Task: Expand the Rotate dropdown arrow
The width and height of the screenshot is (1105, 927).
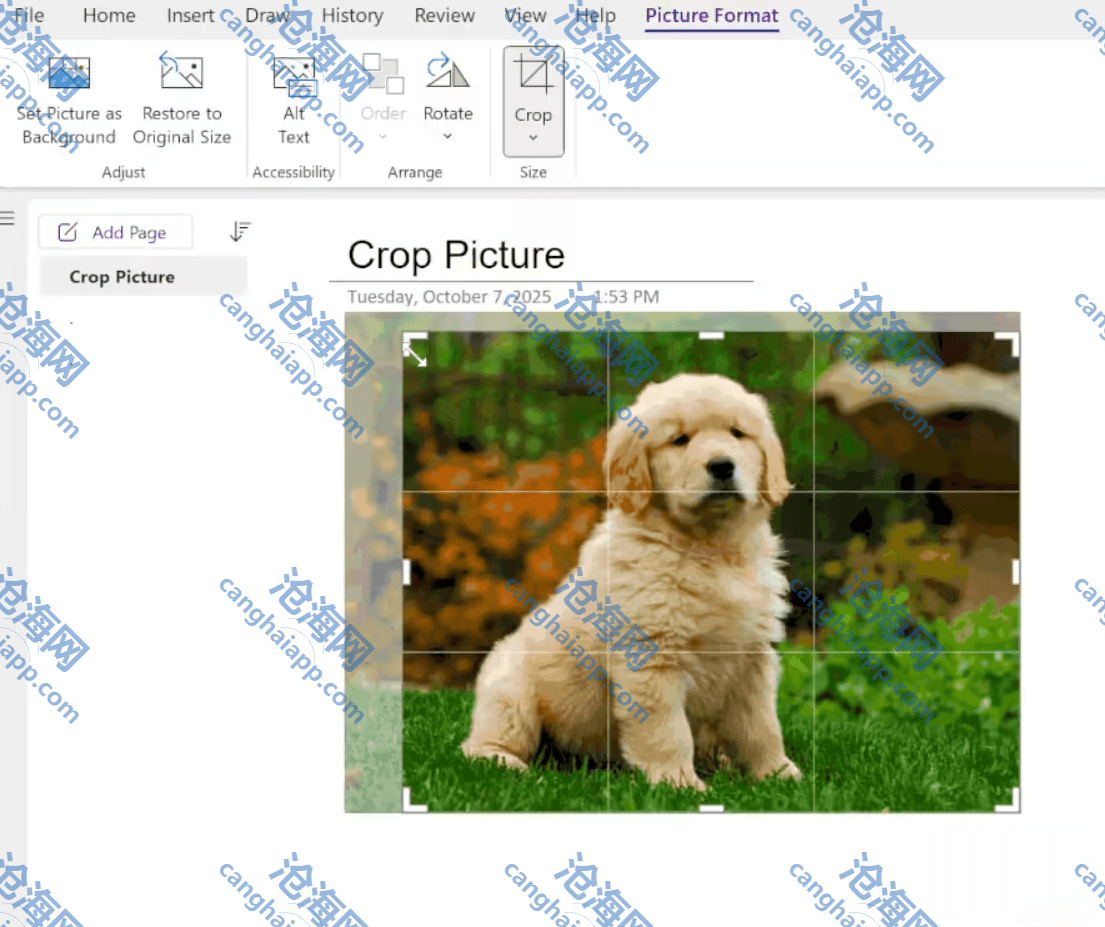Action: (x=447, y=137)
